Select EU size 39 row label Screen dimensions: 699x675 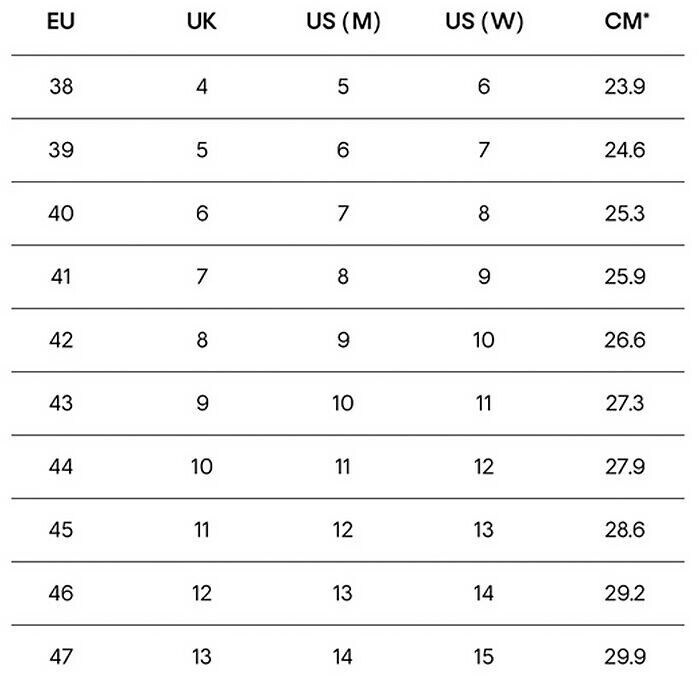[61, 150]
